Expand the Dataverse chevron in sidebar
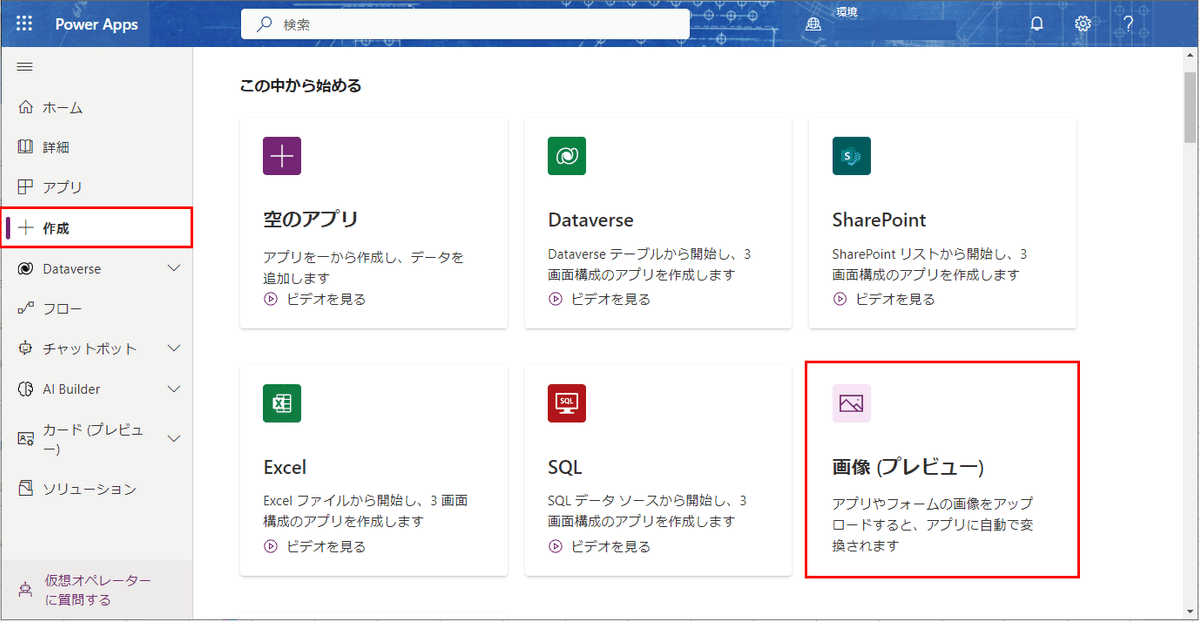The height and width of the screenshot is (622, 1200). click(x=174, y=269)
